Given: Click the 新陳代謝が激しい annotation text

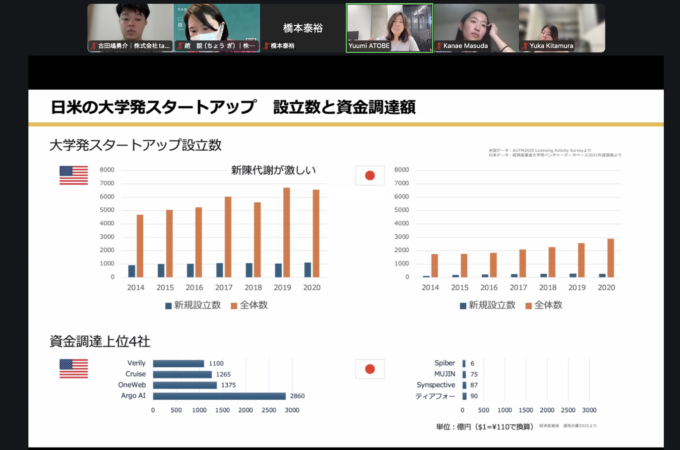Looking at the screenshot, I should [x=273, y=169].
